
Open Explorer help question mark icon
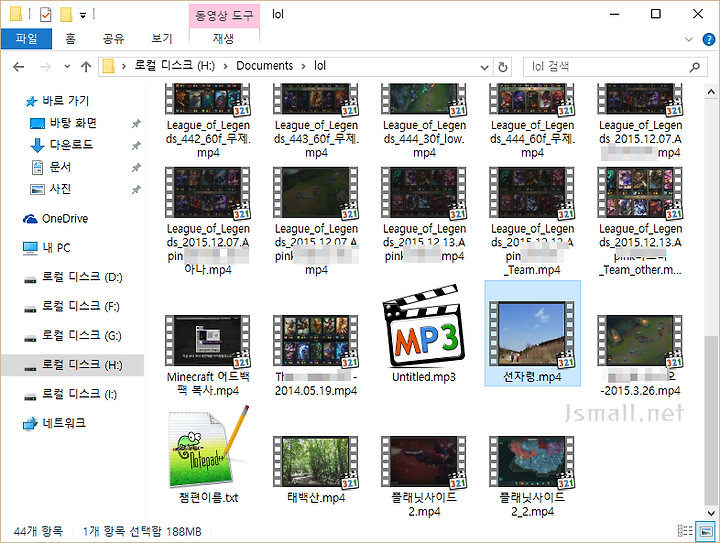709,39
